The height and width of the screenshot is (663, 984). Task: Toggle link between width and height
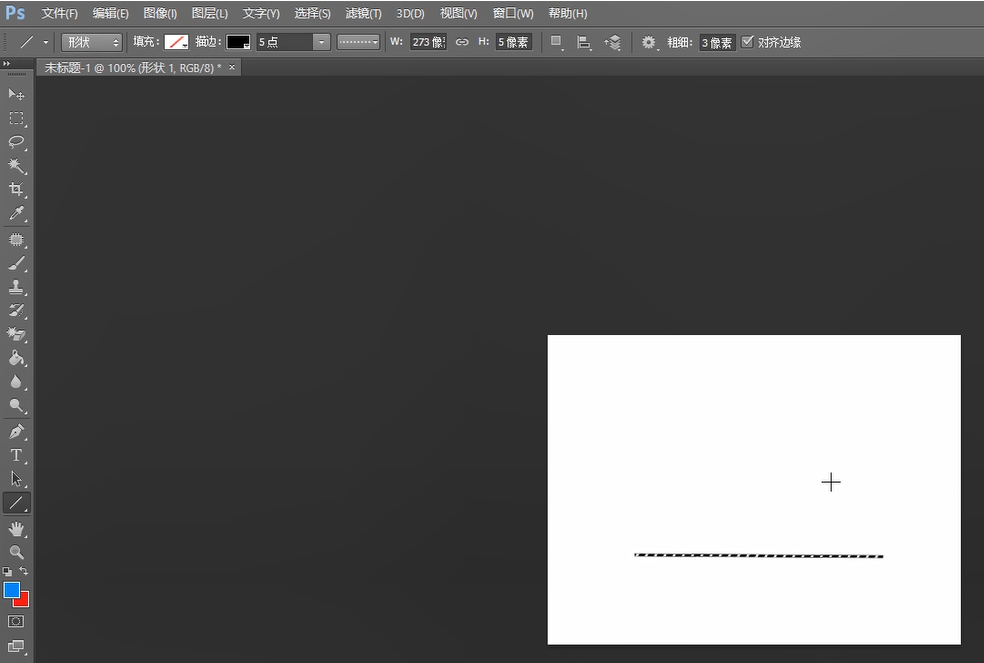coord(461,42)
